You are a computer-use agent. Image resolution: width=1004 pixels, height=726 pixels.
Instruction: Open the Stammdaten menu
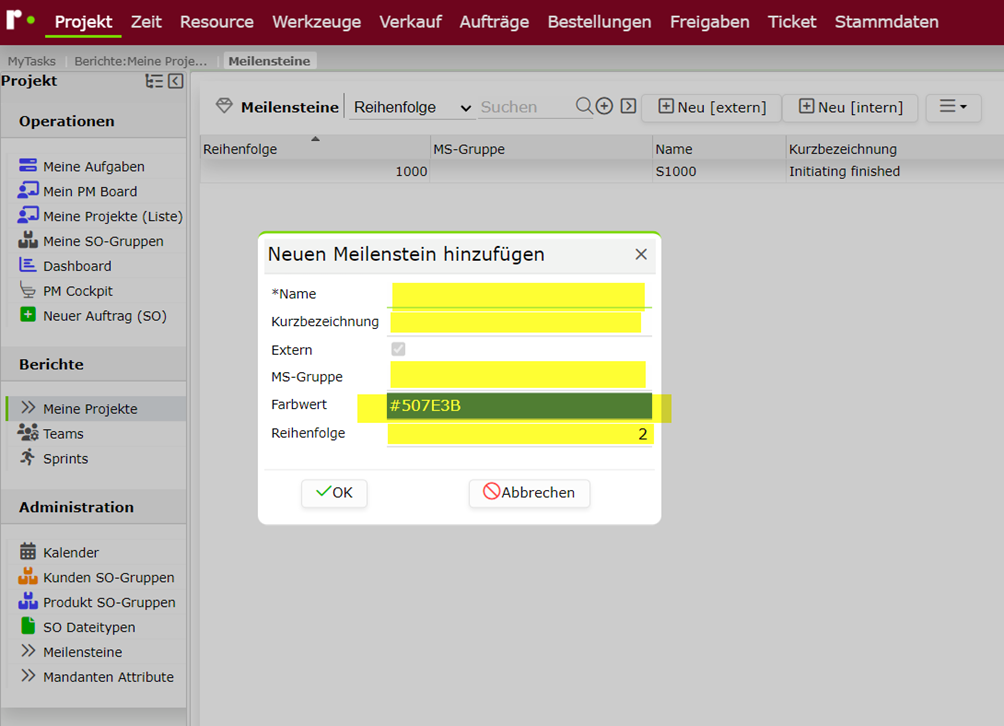pos(886,22)
